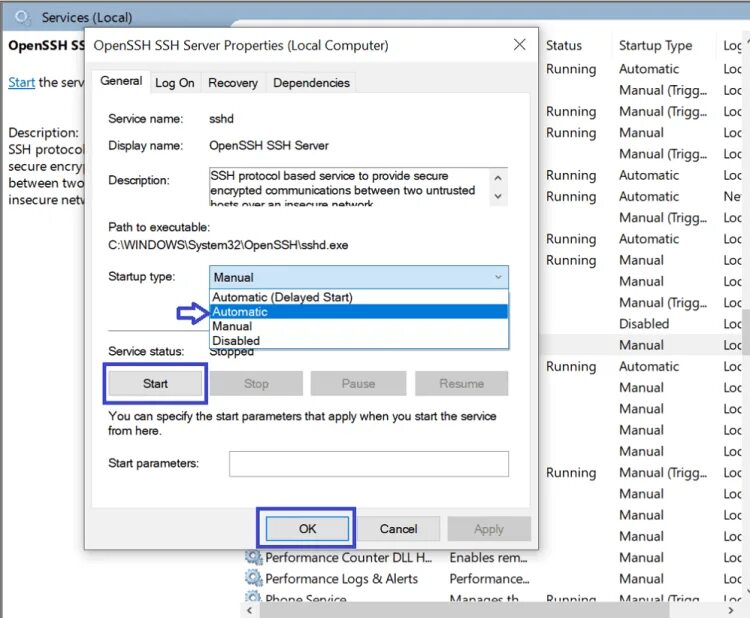Click the Performance Counter DLL Host gear icon
The width and height of the screenshot is (750, 618).
click(254, 557)
